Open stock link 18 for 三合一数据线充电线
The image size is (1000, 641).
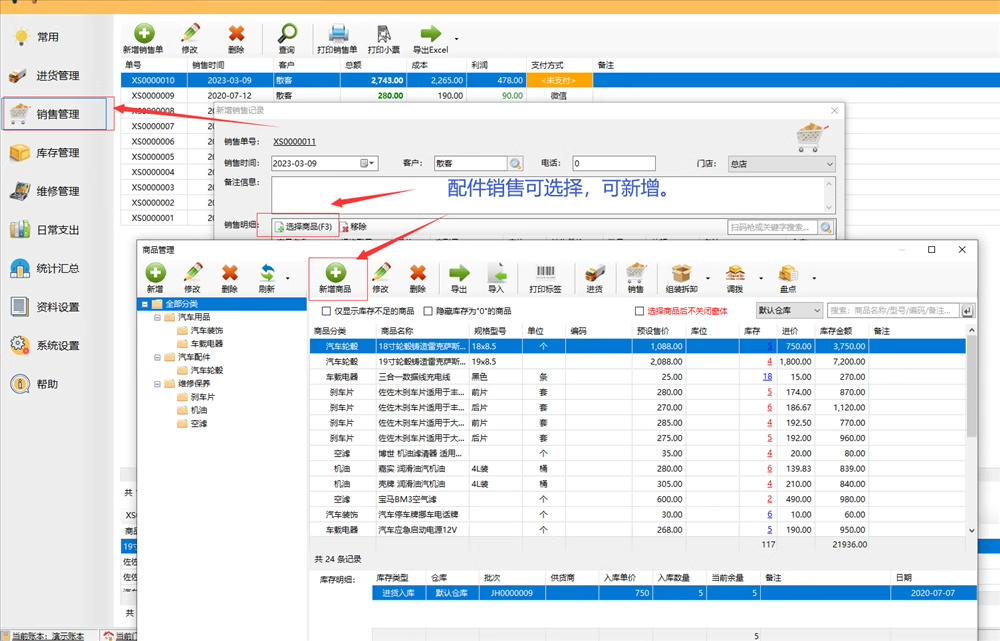coord(767,377)
